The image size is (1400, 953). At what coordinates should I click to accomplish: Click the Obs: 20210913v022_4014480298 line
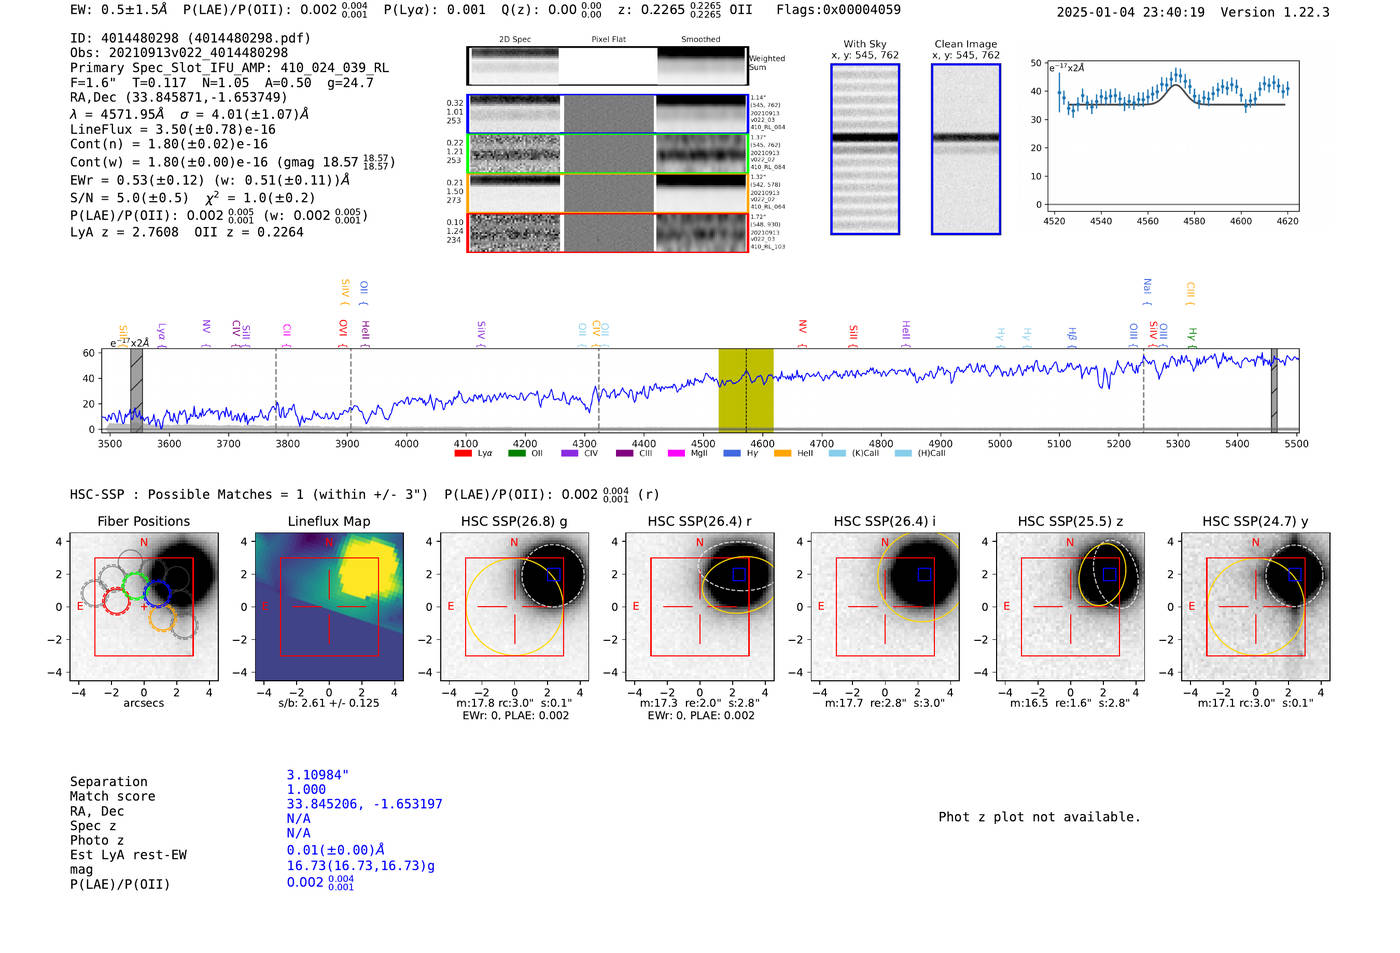tap(179, 52)
